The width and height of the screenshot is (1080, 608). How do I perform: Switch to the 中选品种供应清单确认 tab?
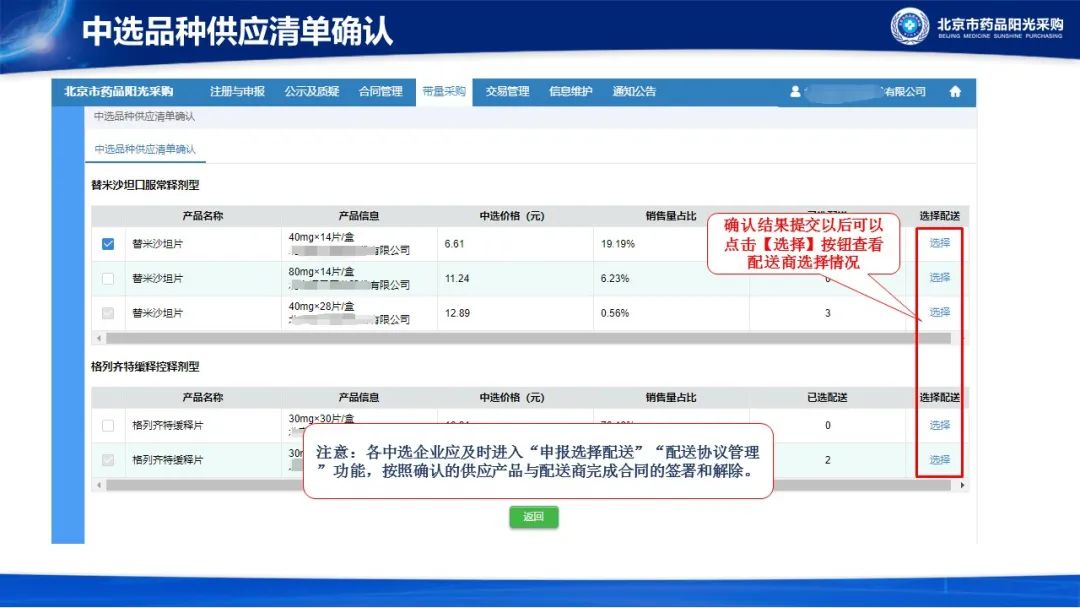point(145,150)
